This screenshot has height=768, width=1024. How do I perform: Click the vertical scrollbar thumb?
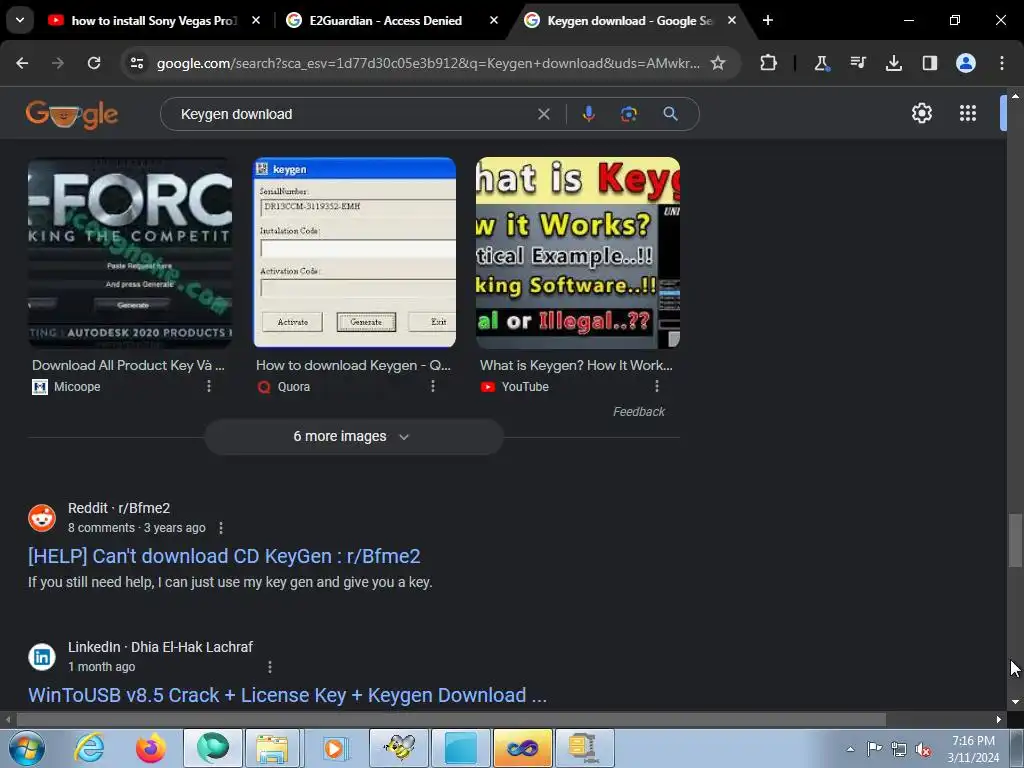pyautogui.click(x=1015, y=540)
